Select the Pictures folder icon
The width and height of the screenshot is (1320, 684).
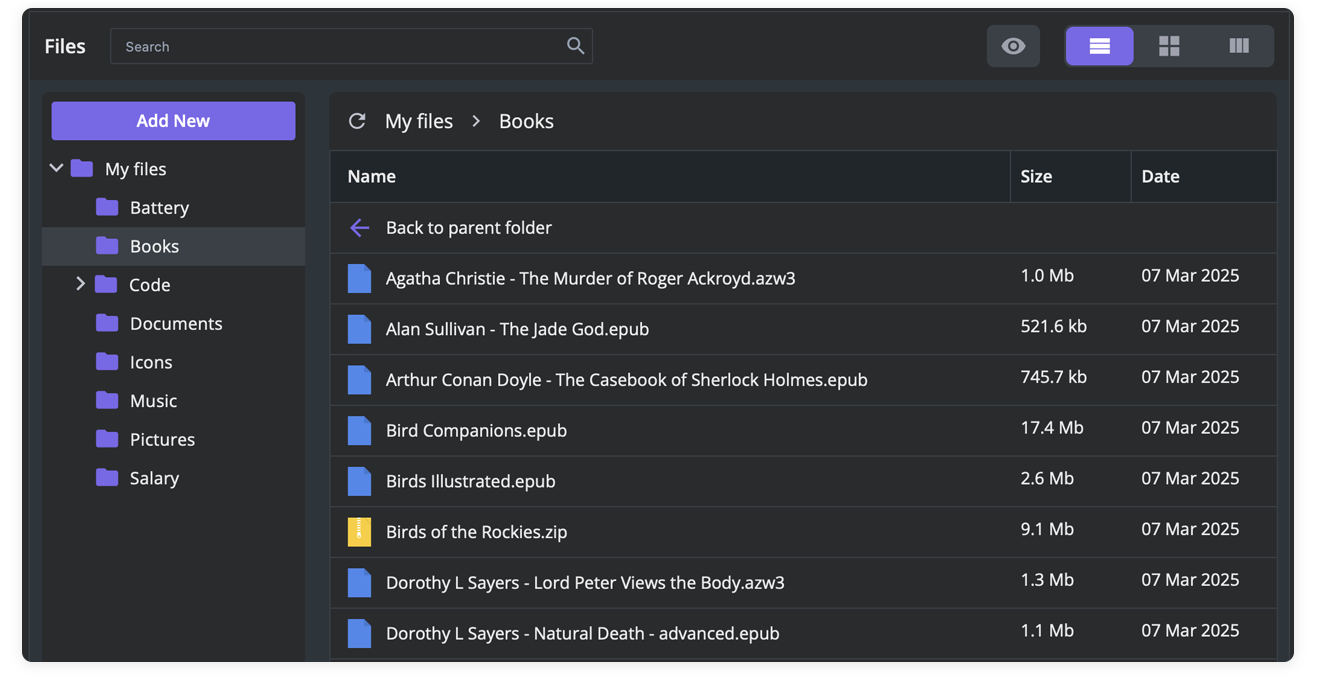point(105,439)
